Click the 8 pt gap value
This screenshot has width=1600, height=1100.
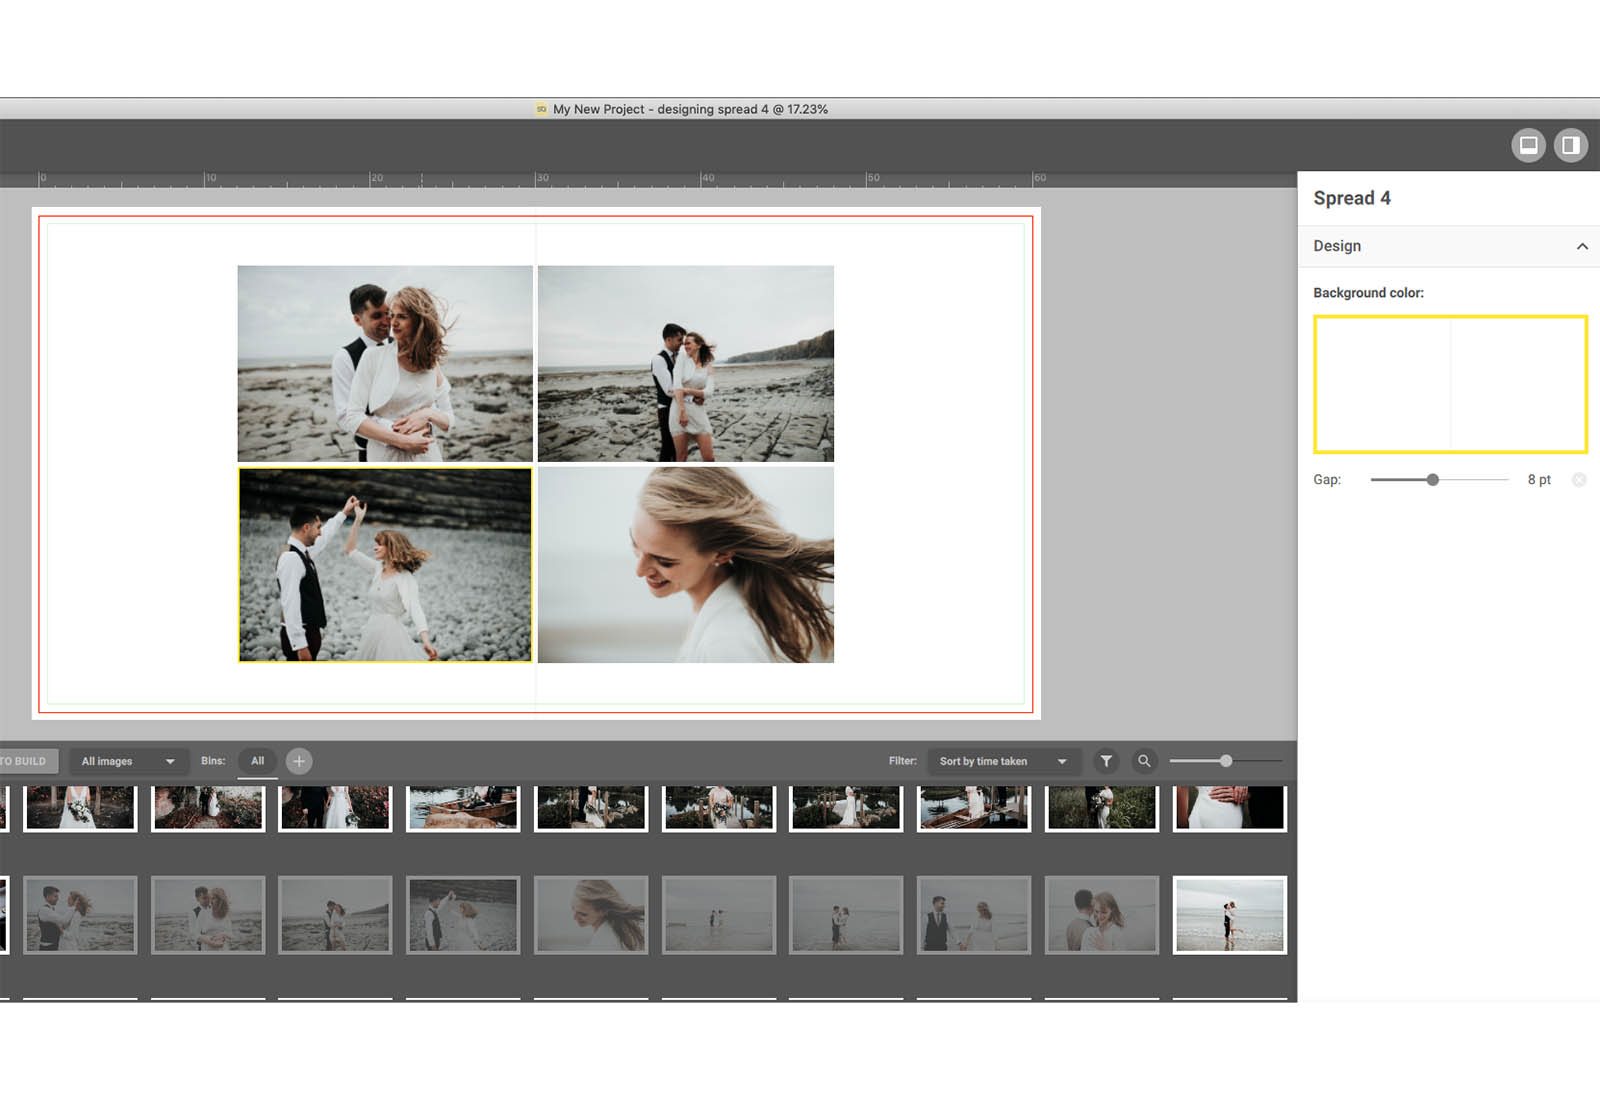click(1539, 480)
